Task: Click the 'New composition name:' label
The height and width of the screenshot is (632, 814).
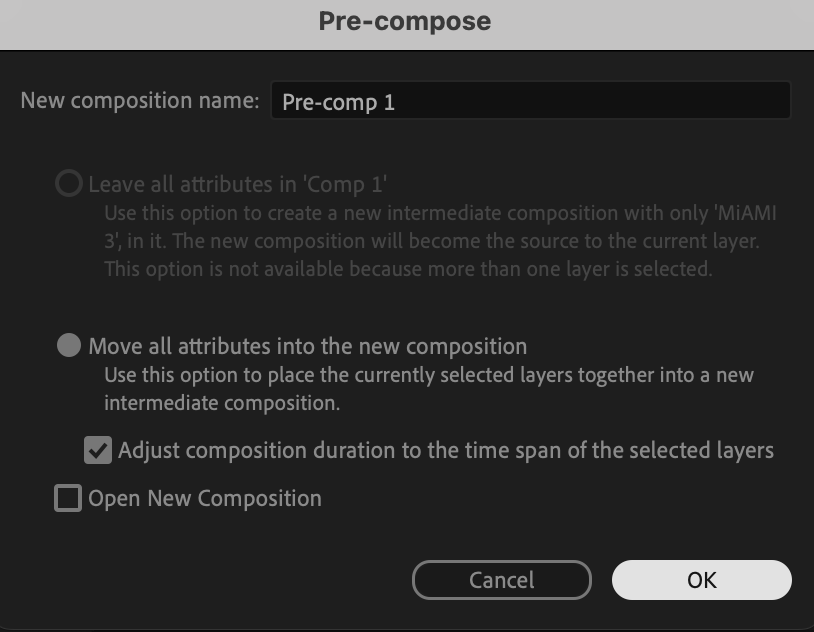Action: tap(140, 101)
